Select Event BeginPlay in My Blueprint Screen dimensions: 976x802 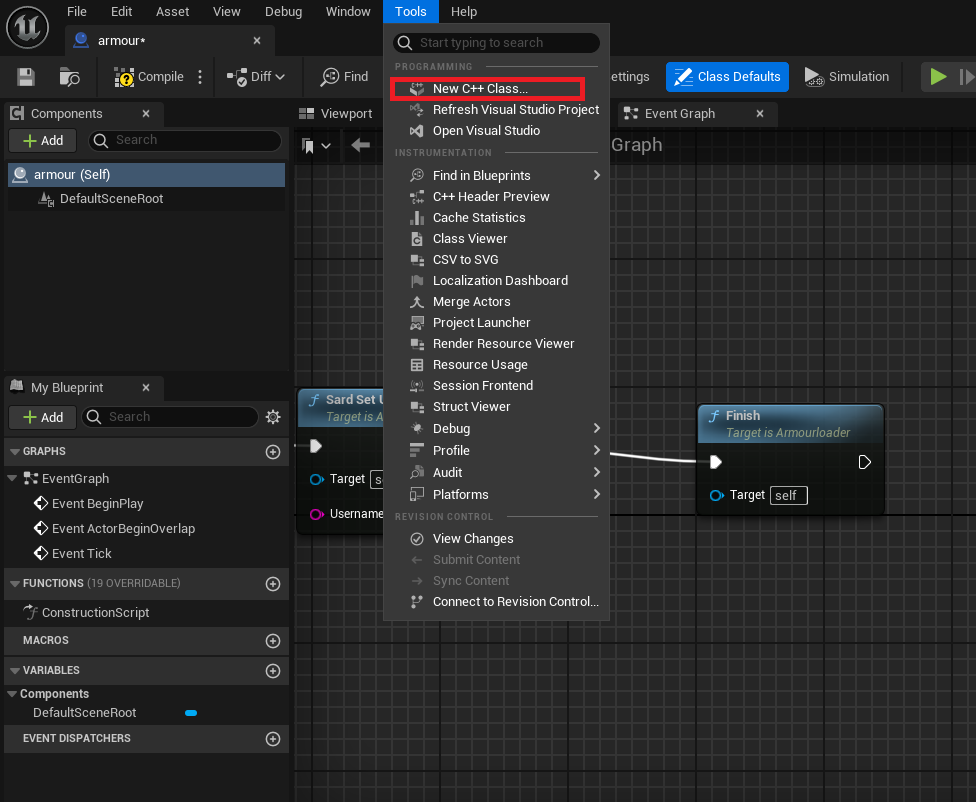[x=98, y=504]
